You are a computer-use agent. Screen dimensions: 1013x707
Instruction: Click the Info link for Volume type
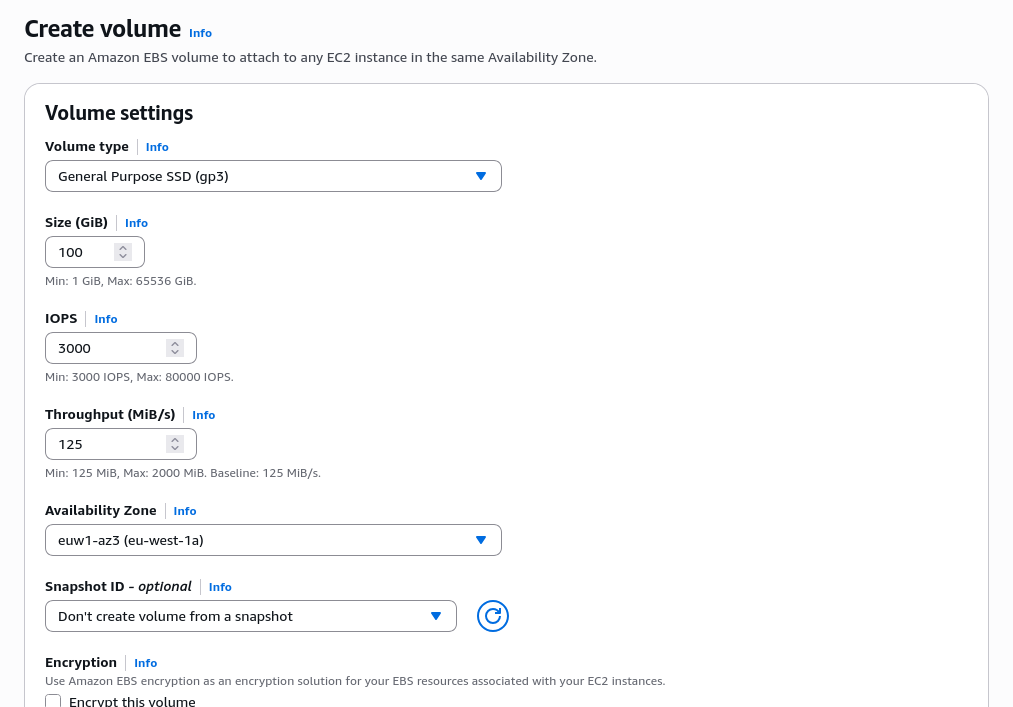coord(157,147)
